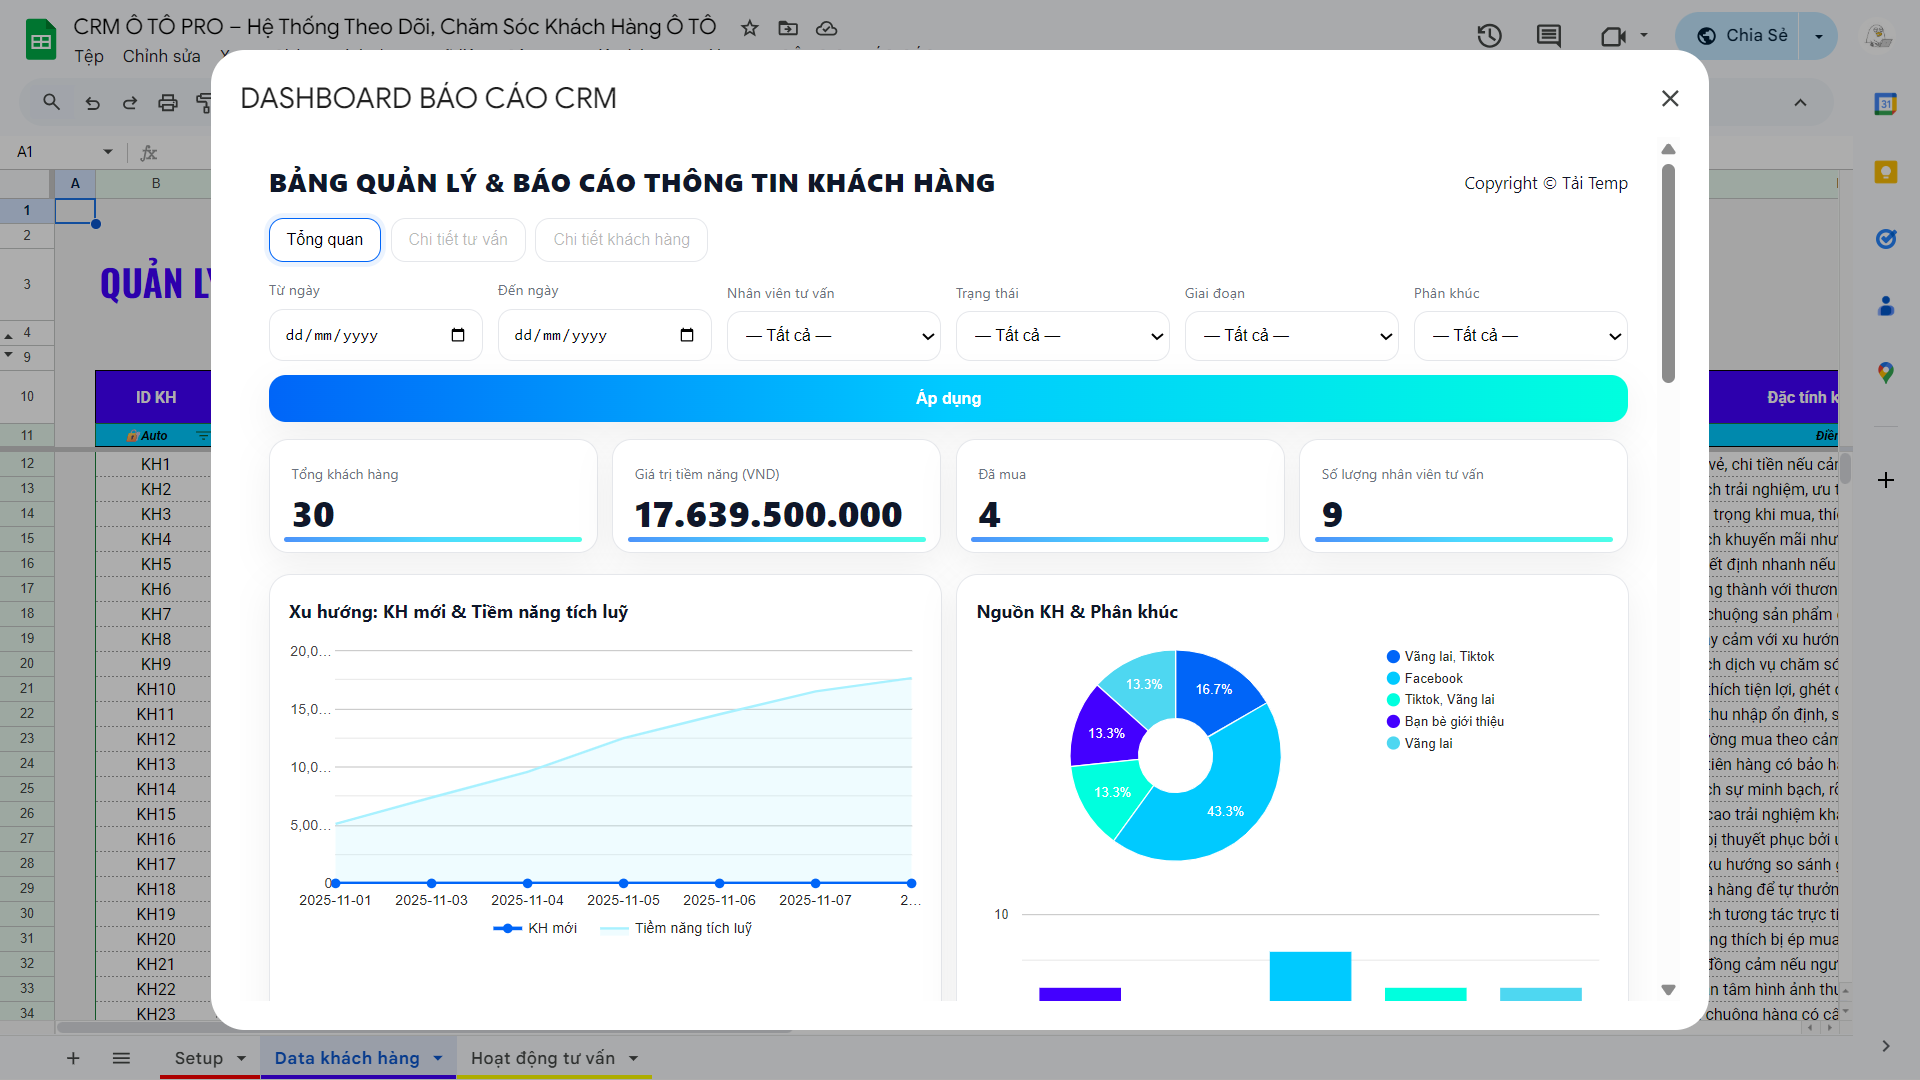Click the 'Áp dụng' apply button
This screenshot has height=1080, width=1920.
tap(948, 398)
